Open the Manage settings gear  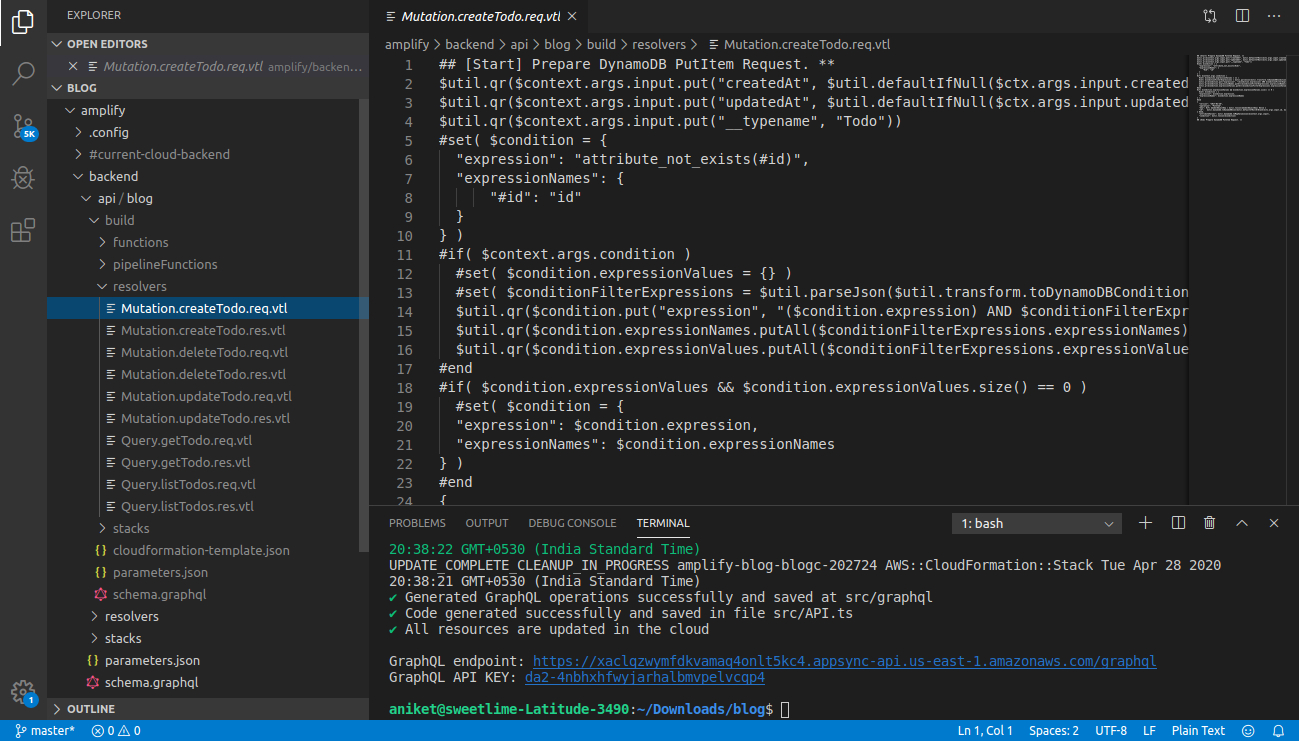tap(23, 692)
